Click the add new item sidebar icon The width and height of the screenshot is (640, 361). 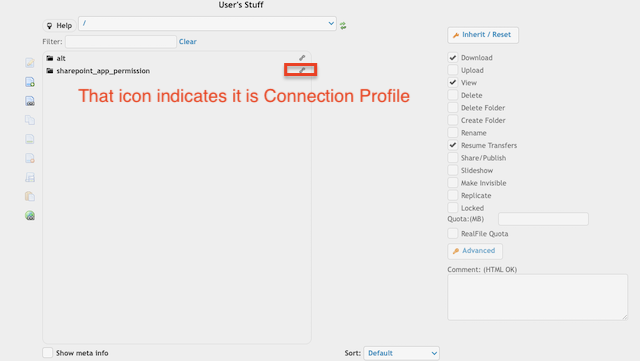30,82
